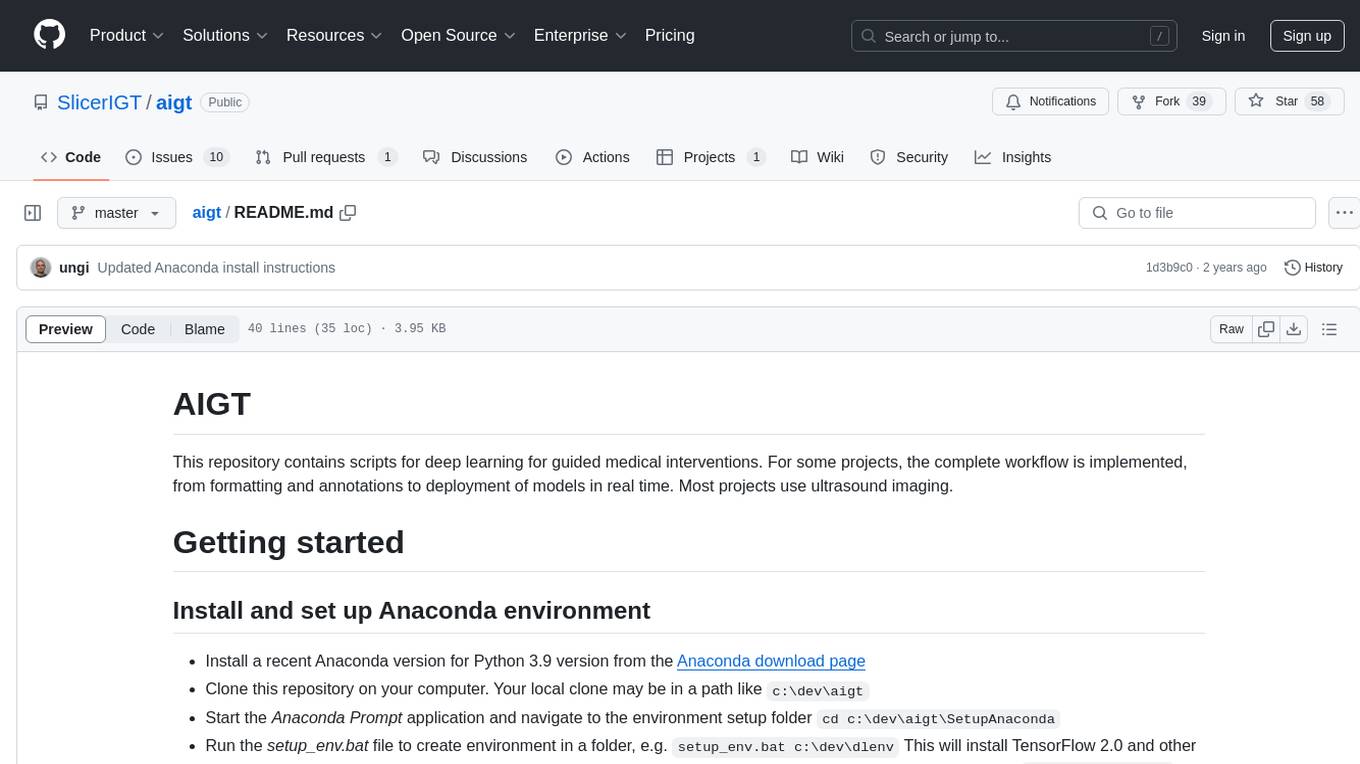Switch to the Actions tab
1360x764 pixels.
(592, 157)
